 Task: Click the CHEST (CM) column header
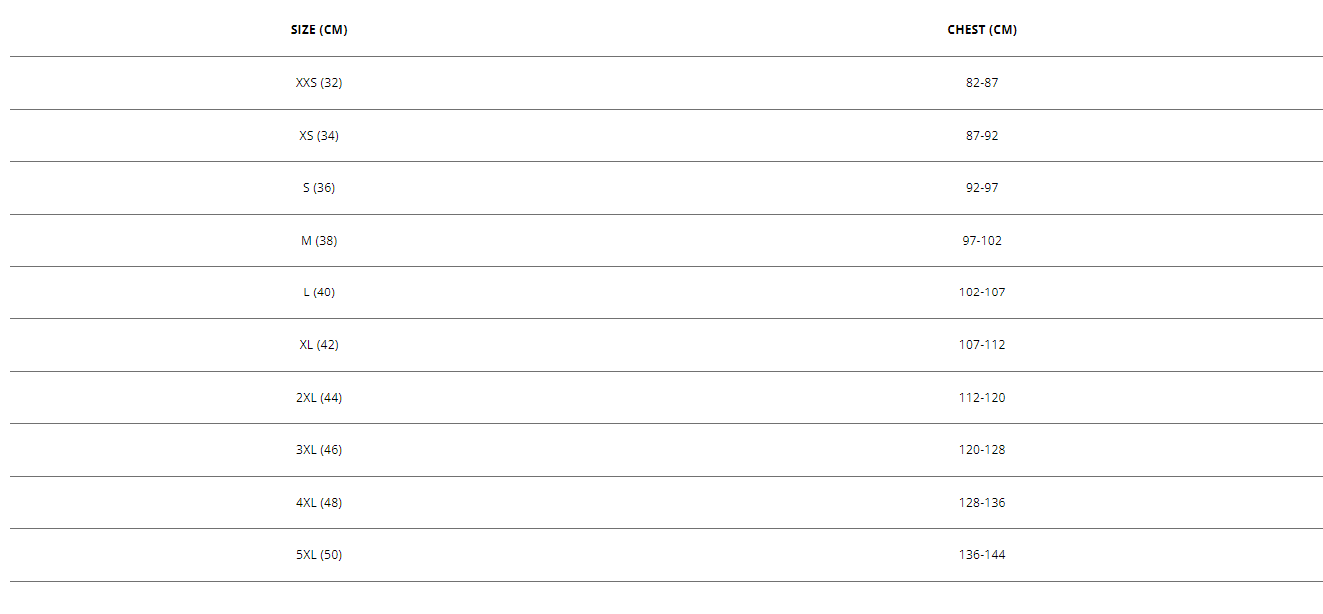982,30
